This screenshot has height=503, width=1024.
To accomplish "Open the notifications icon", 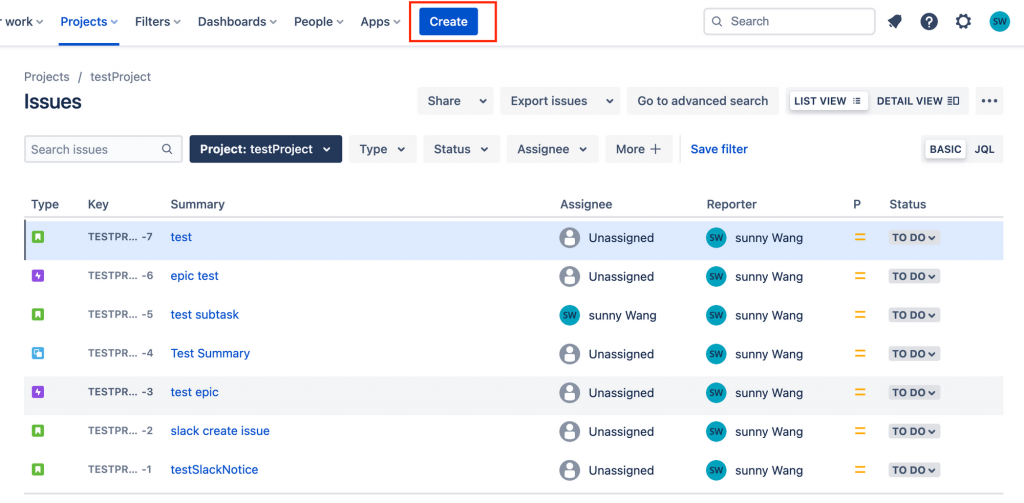I will tap(895, 21).
